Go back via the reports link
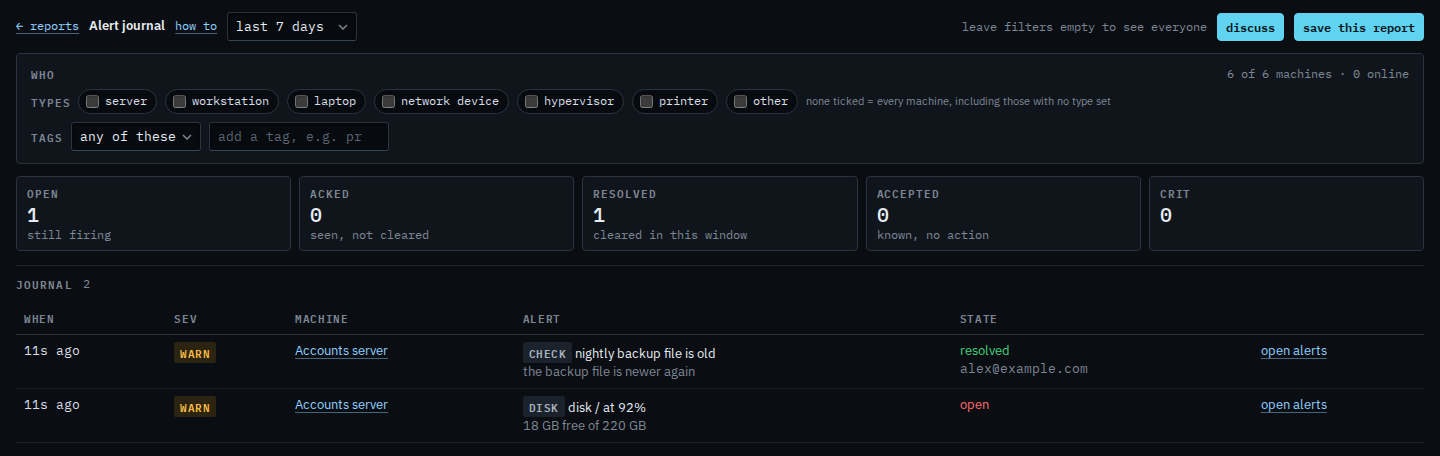Viewport: 1440px width, 456px height. coord(47,27)
